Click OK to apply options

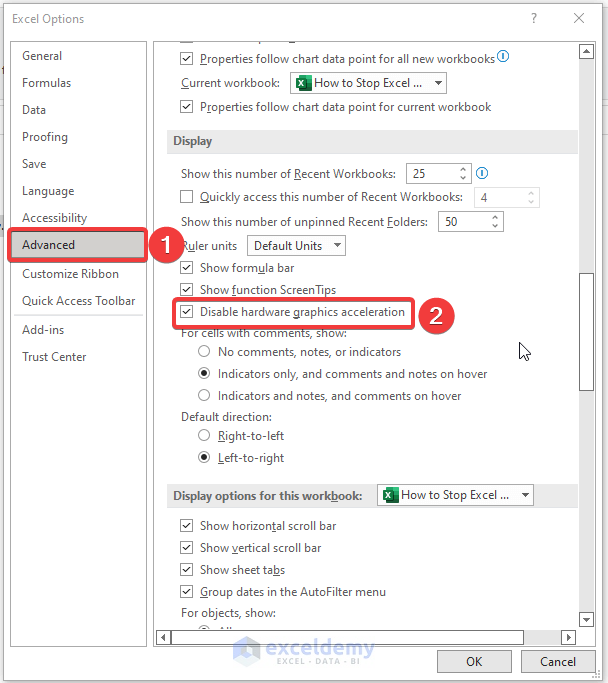coord(474,662)
